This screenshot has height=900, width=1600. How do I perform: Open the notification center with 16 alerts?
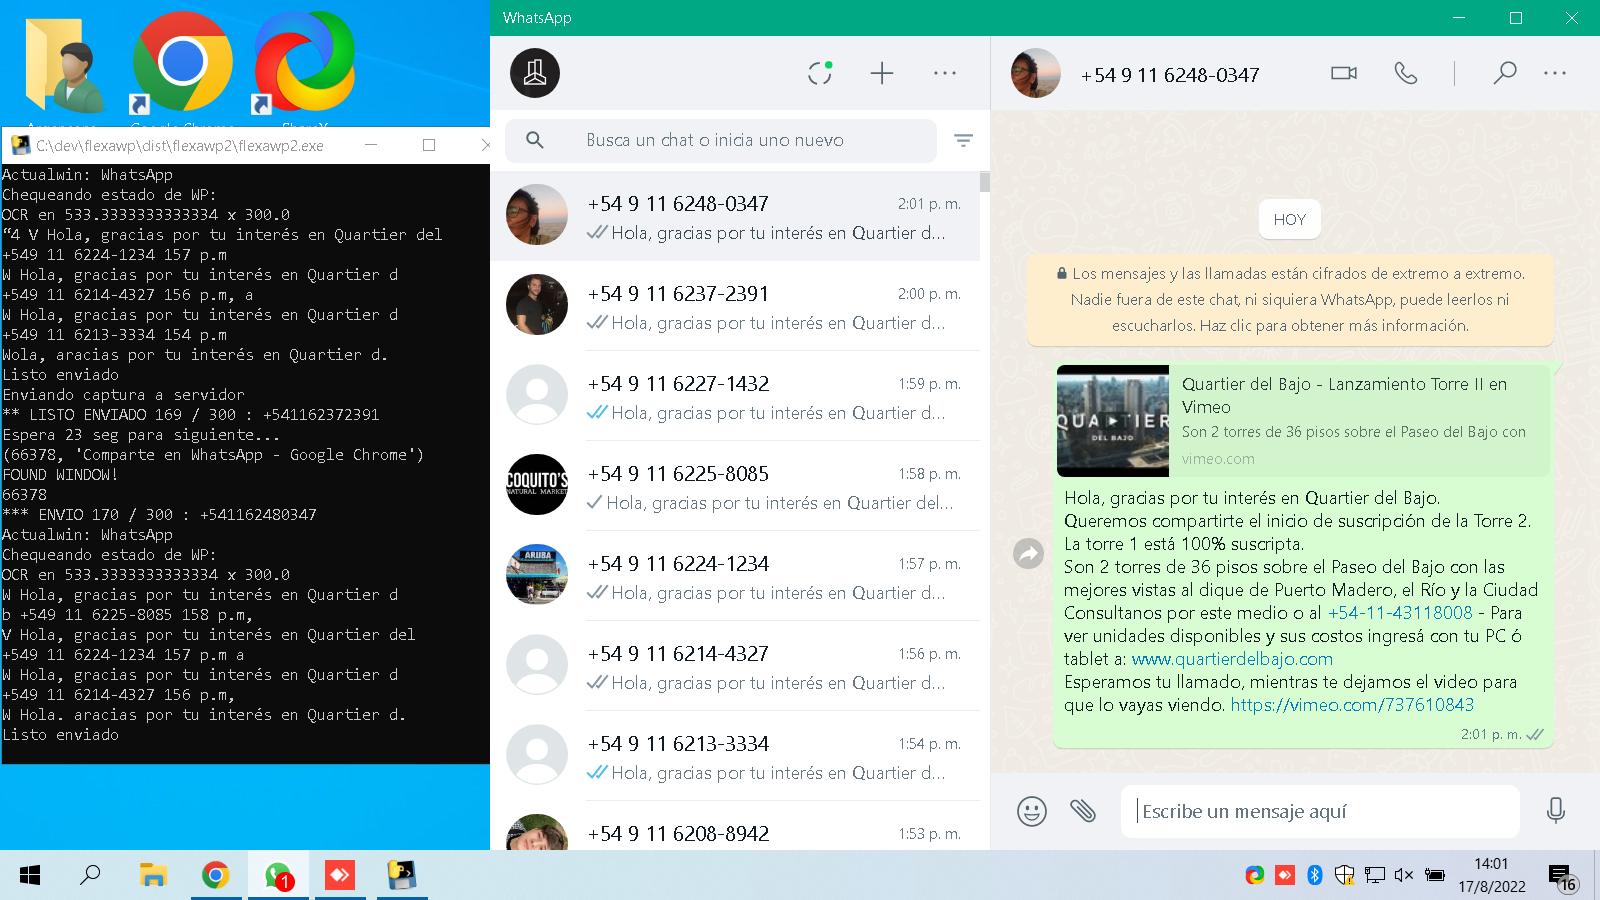click(1563, 878)
